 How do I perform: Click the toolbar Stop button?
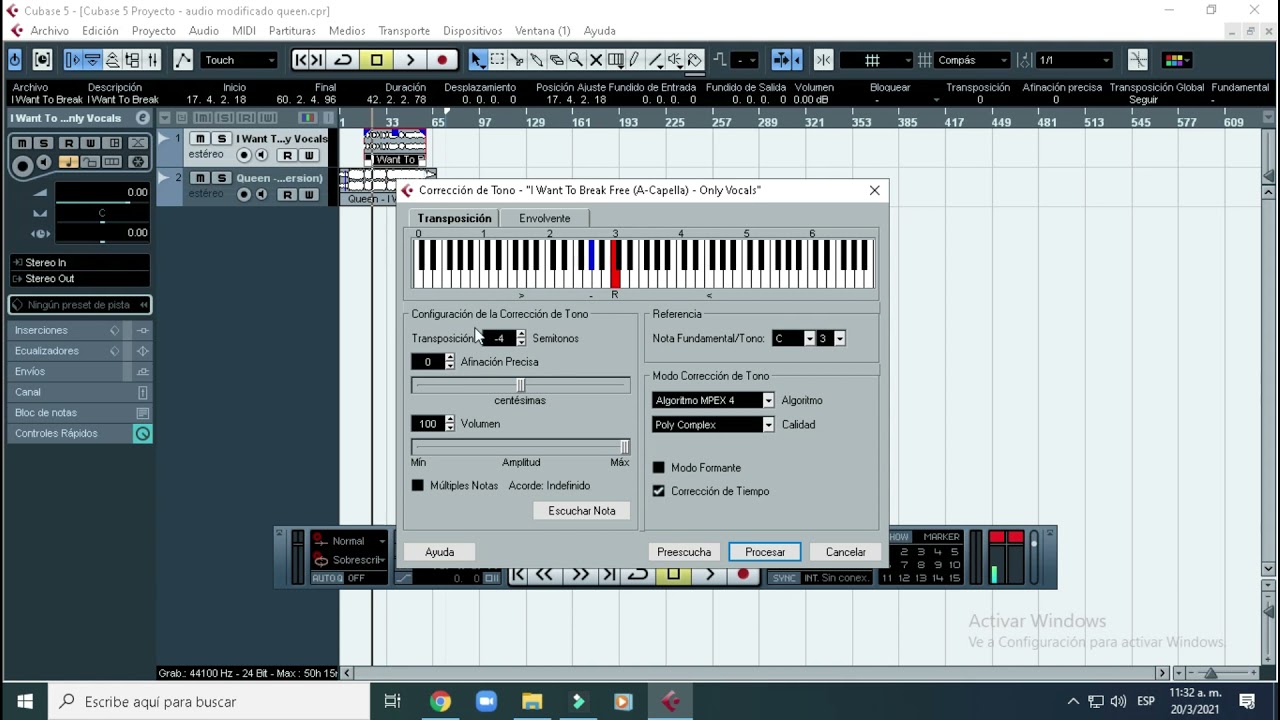point(376,60)
